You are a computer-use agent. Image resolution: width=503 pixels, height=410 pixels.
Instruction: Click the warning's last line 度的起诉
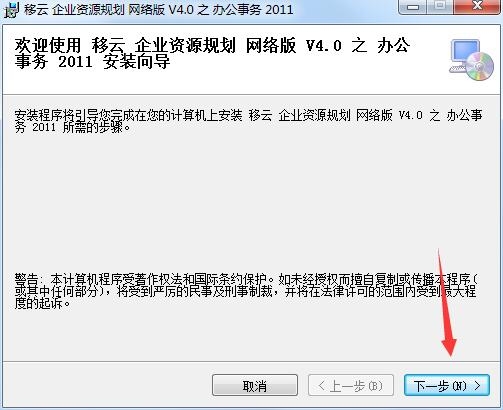click(43, 303)
